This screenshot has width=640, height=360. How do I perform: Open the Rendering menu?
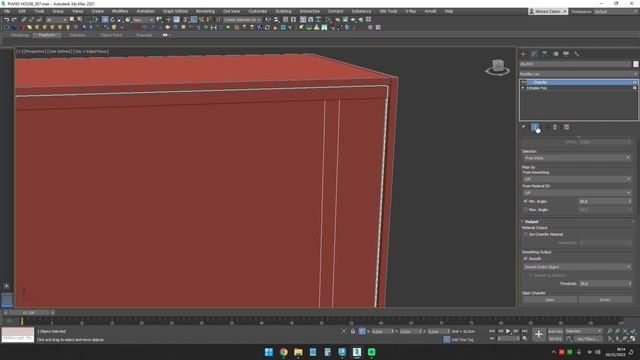(205, 11)
